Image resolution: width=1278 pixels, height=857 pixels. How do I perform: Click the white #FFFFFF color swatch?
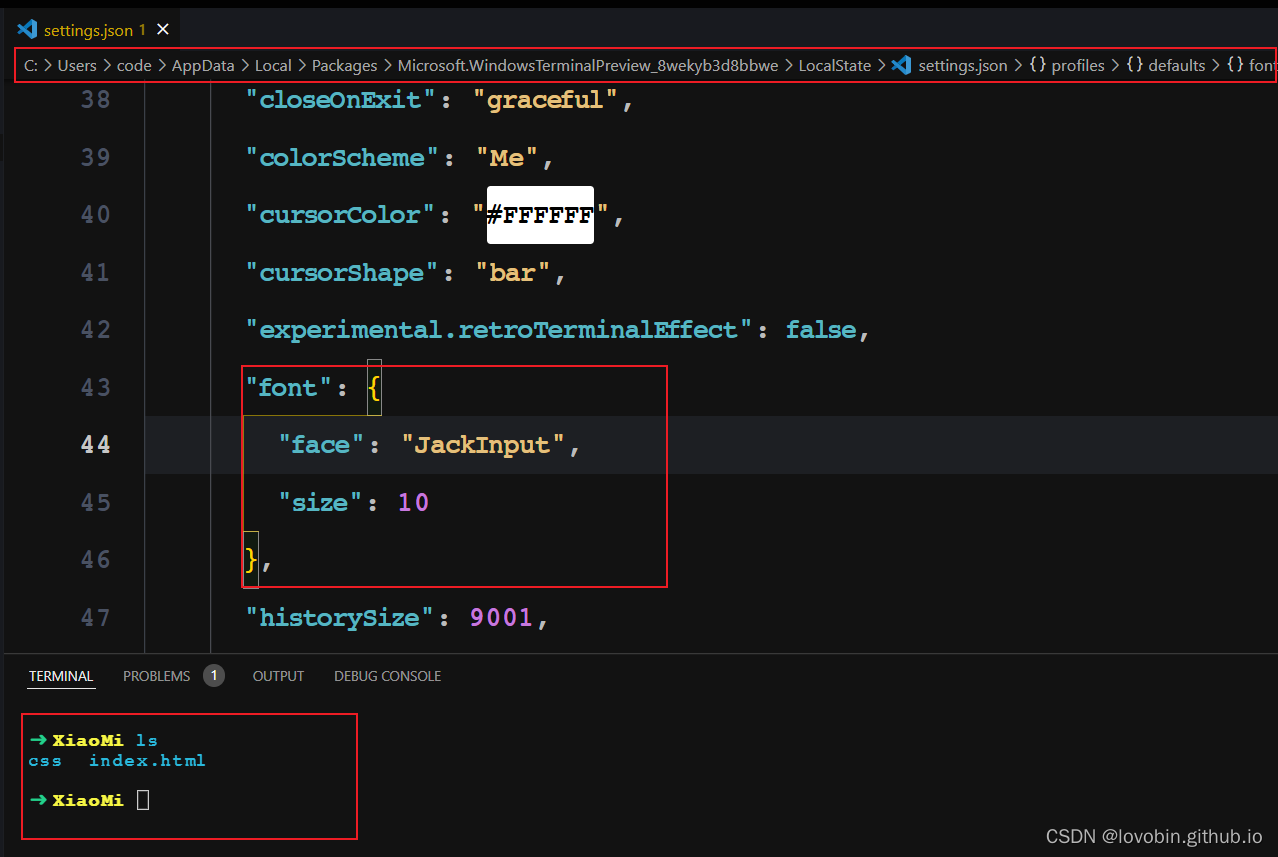click(540, 215)
